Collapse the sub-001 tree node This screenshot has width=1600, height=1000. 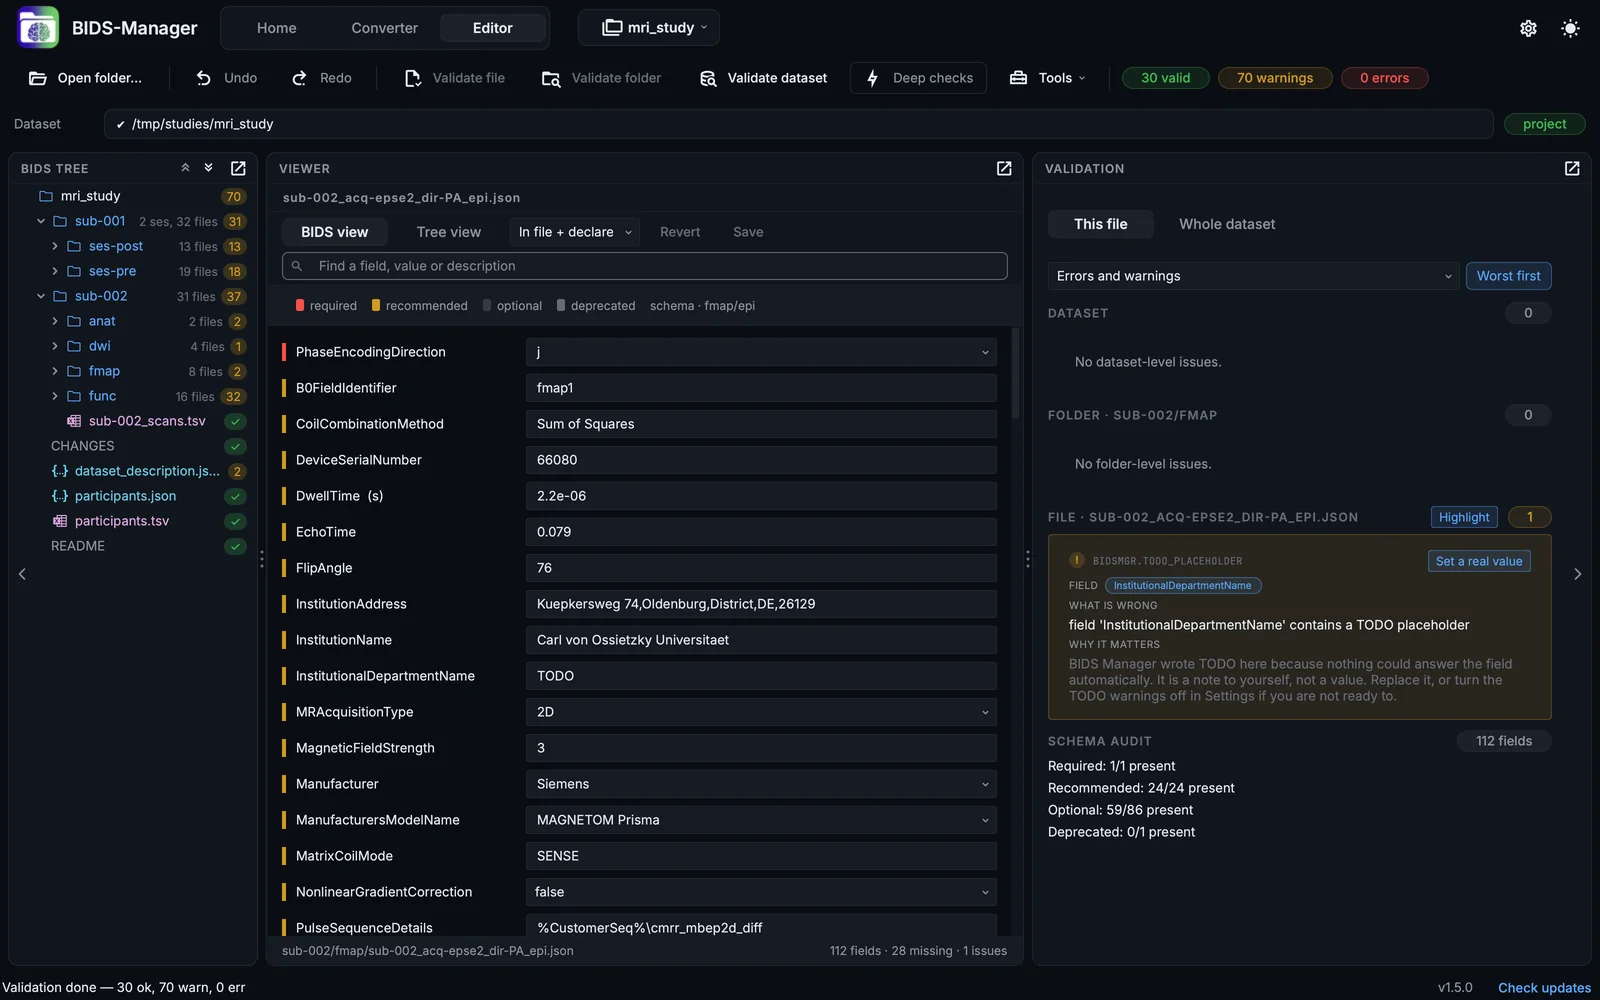tap(41, 221)
